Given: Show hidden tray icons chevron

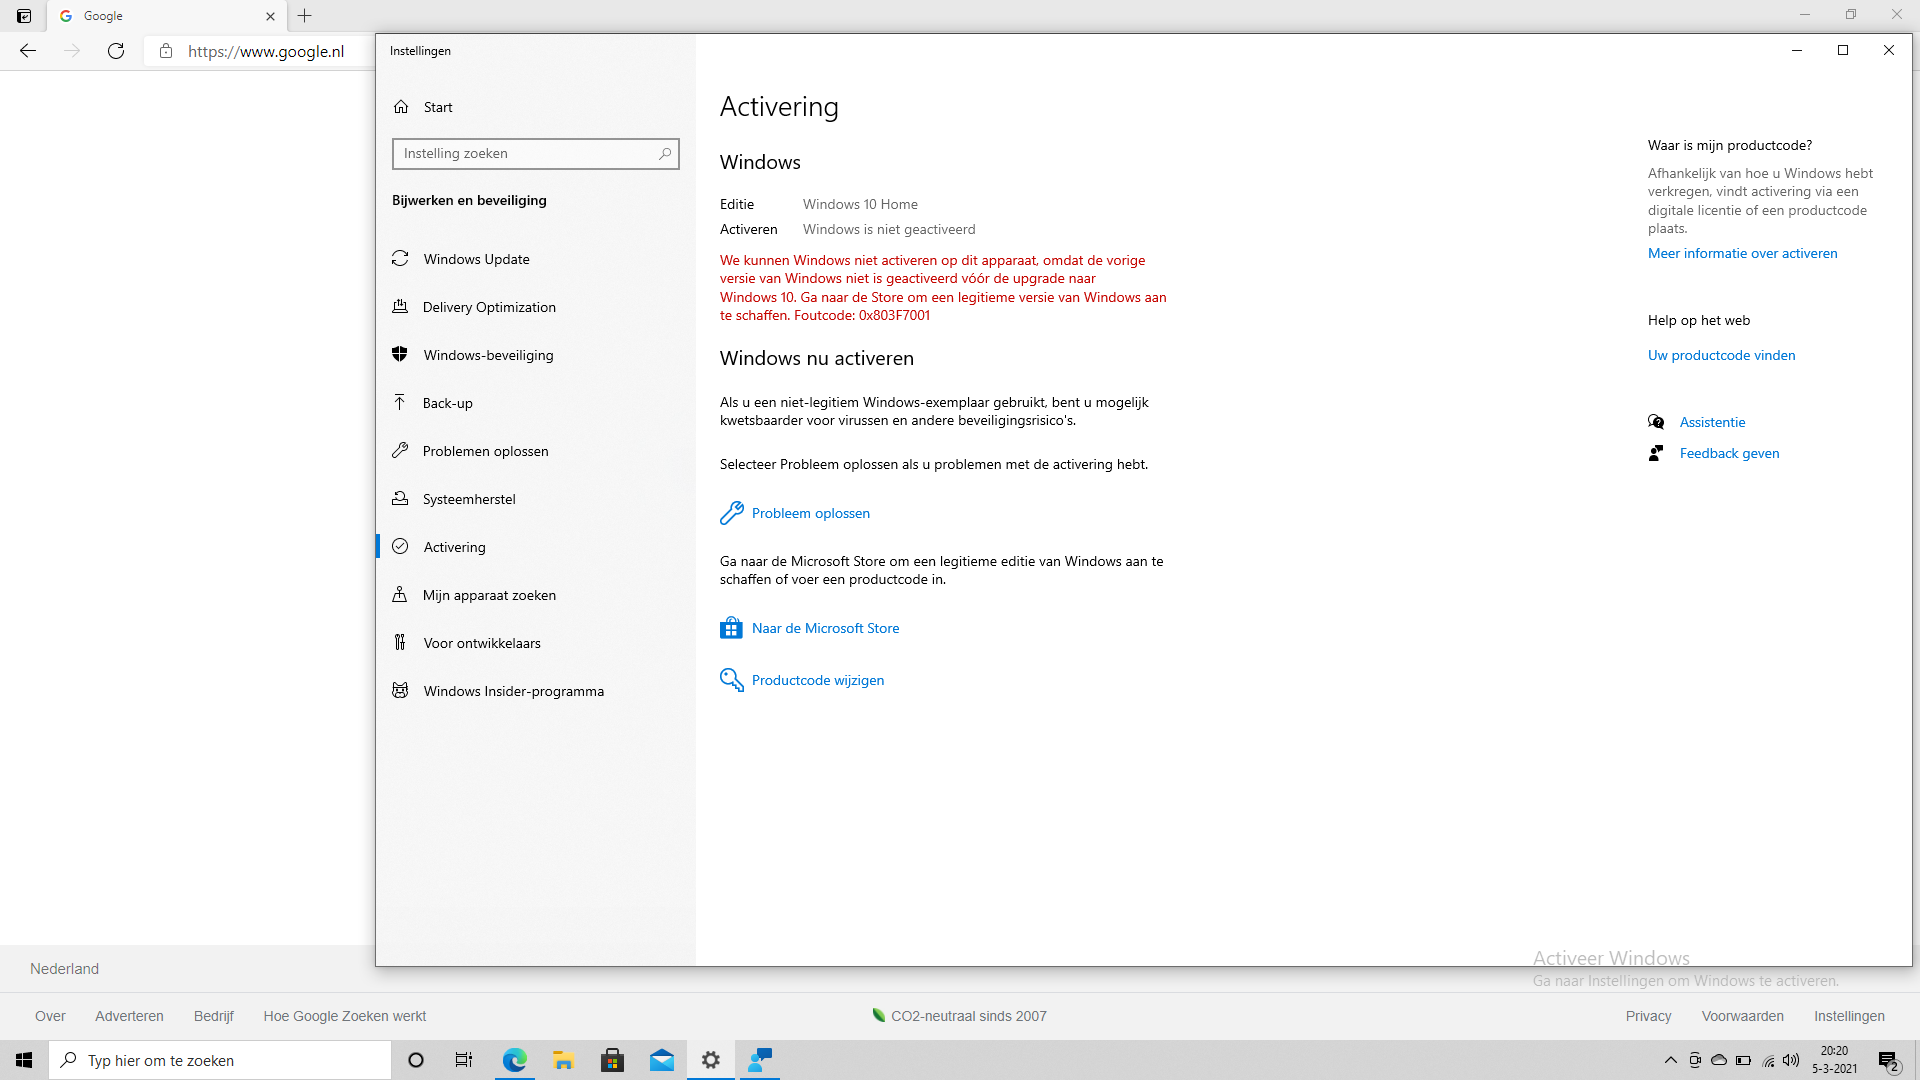Looking at the screenshot, I should point(1670,1060).
